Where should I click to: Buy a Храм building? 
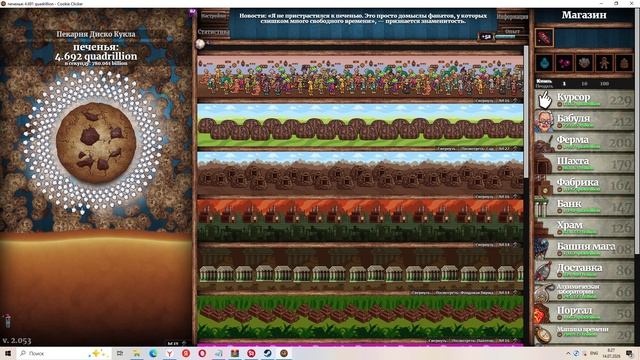coord(584,227)
